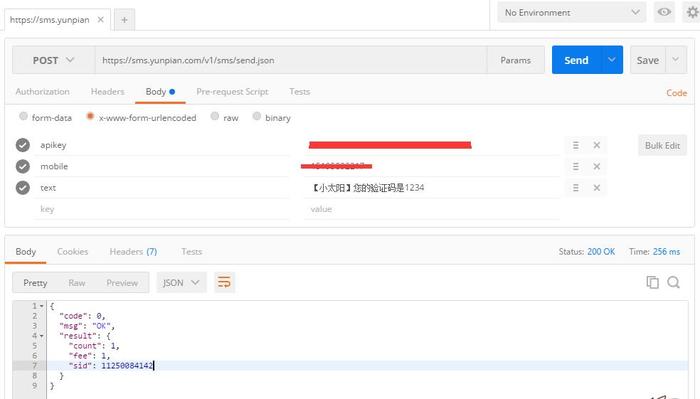Click the 200 OK status text
700x399 pixels.
click(601, 252)
